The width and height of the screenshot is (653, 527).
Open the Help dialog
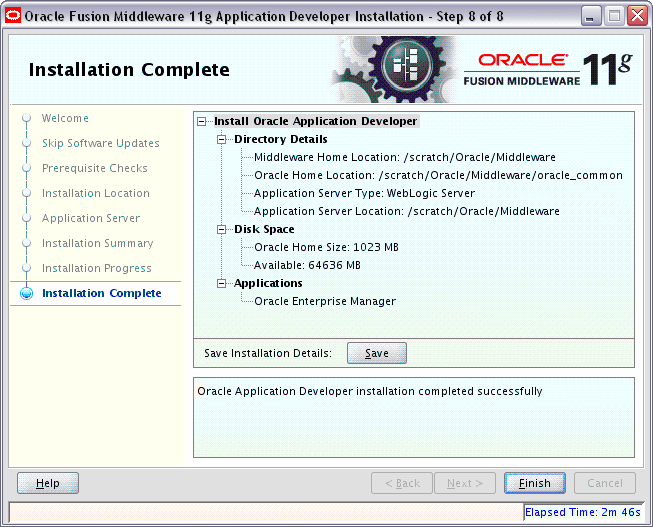pos(48,483)
